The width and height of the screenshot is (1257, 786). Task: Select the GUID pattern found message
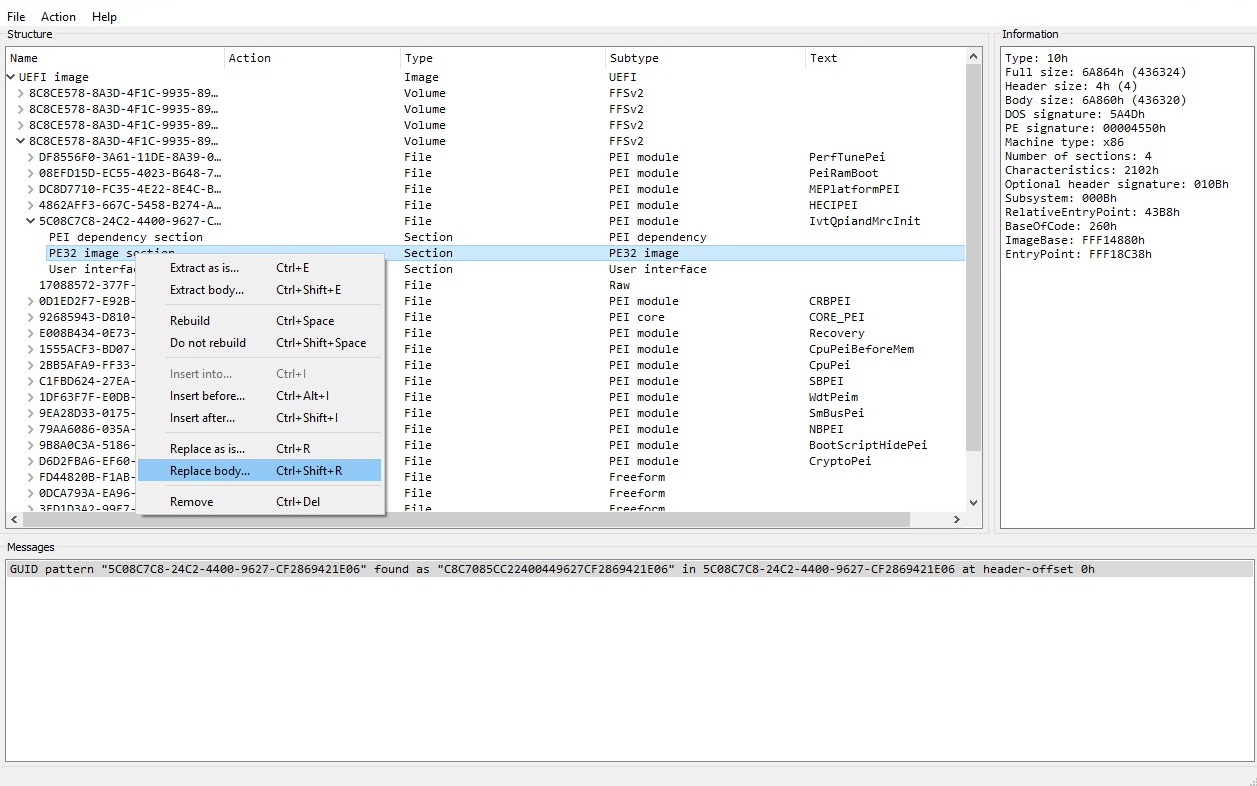[629, 569]
